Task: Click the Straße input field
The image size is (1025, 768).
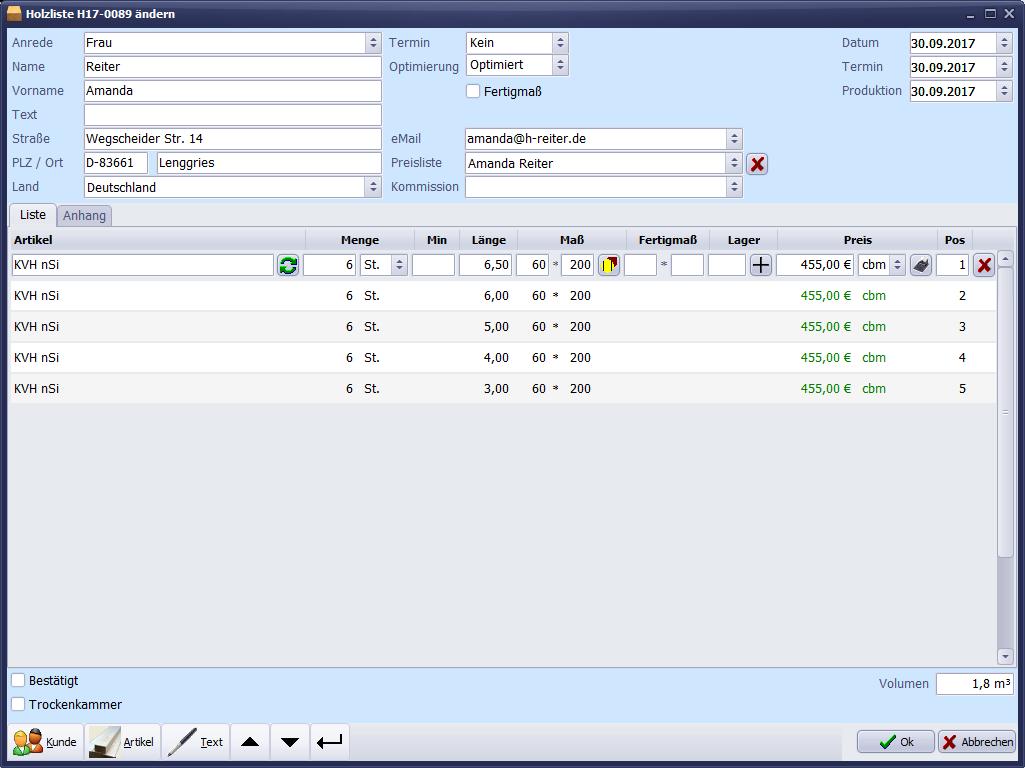Action: tap(233, 139)
